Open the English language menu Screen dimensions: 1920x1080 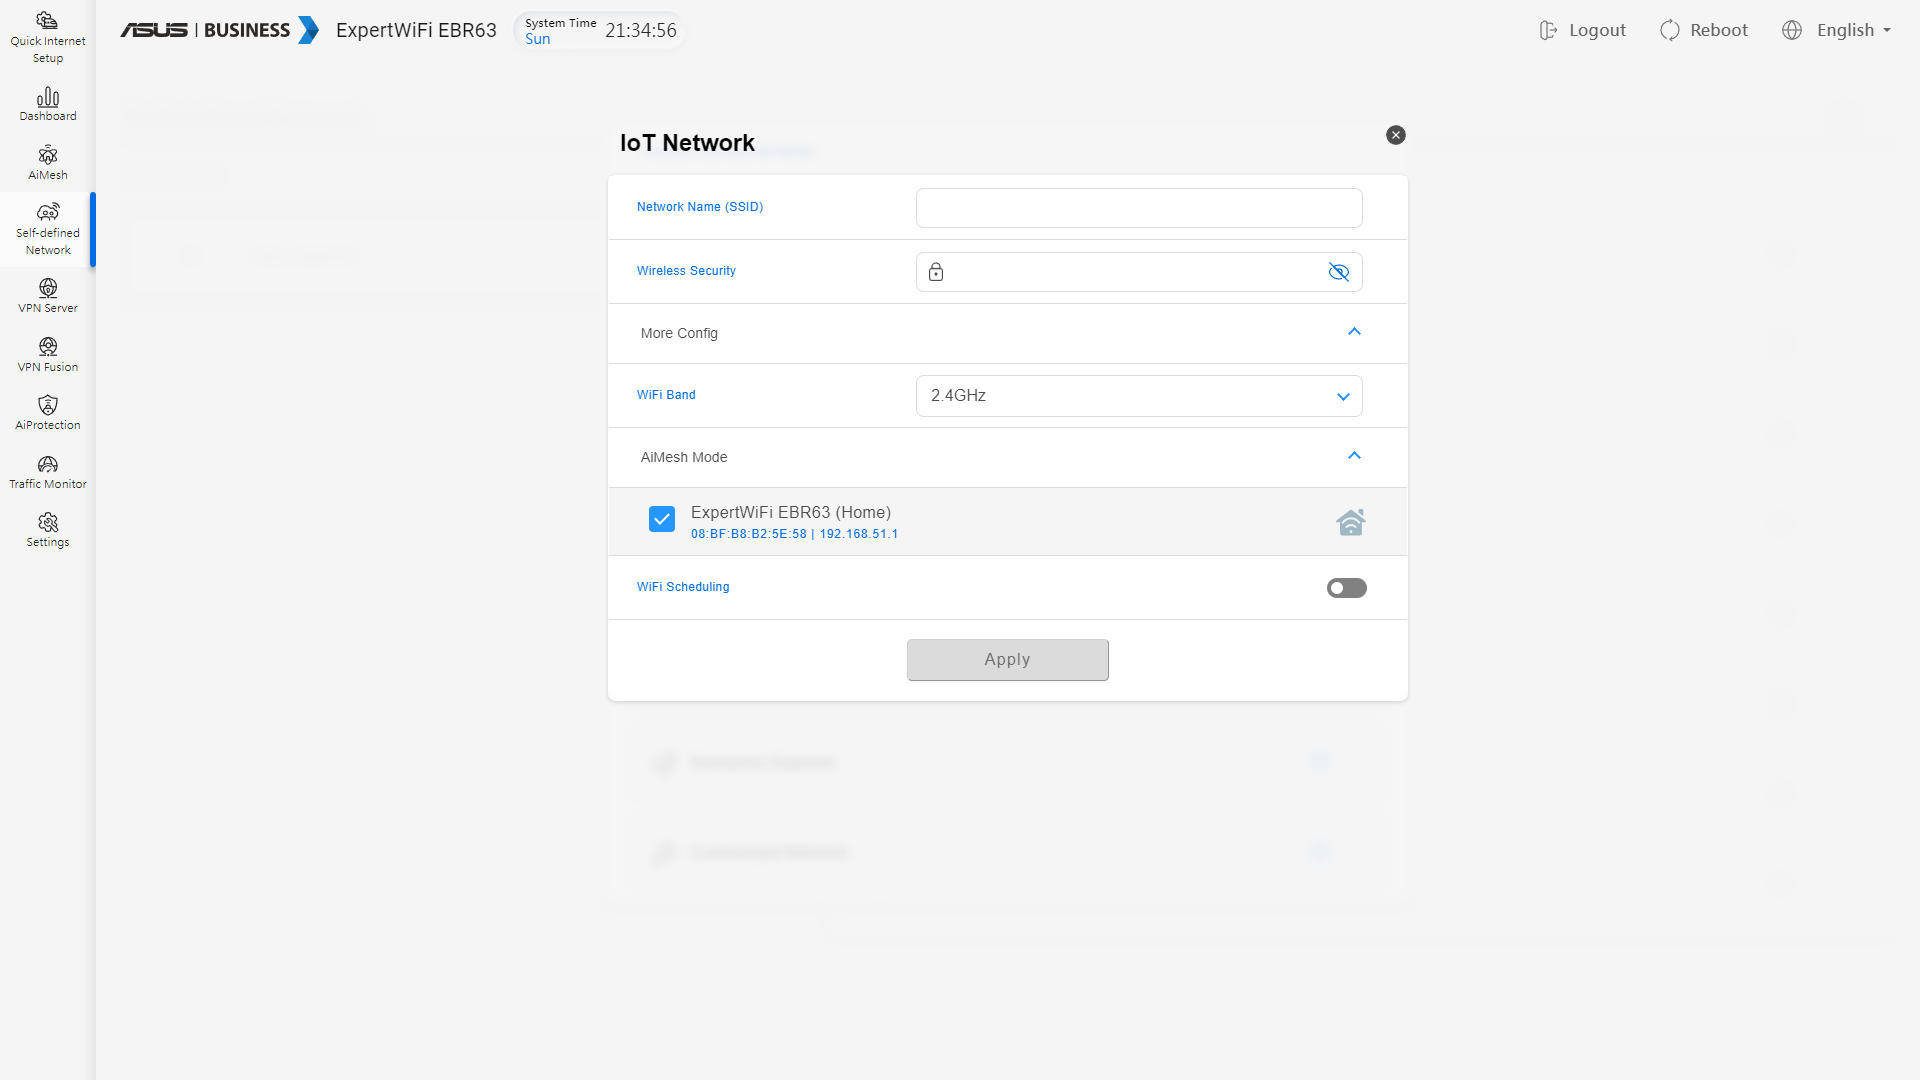[1837, 30]
